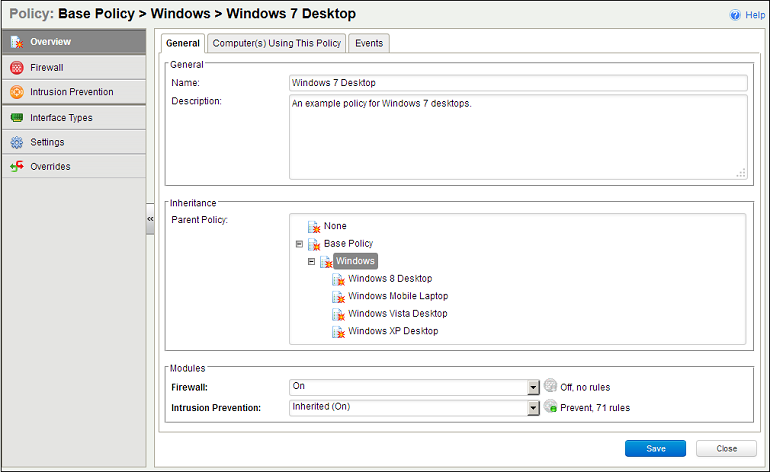Click the policy icon beside None

coord(314,226)
